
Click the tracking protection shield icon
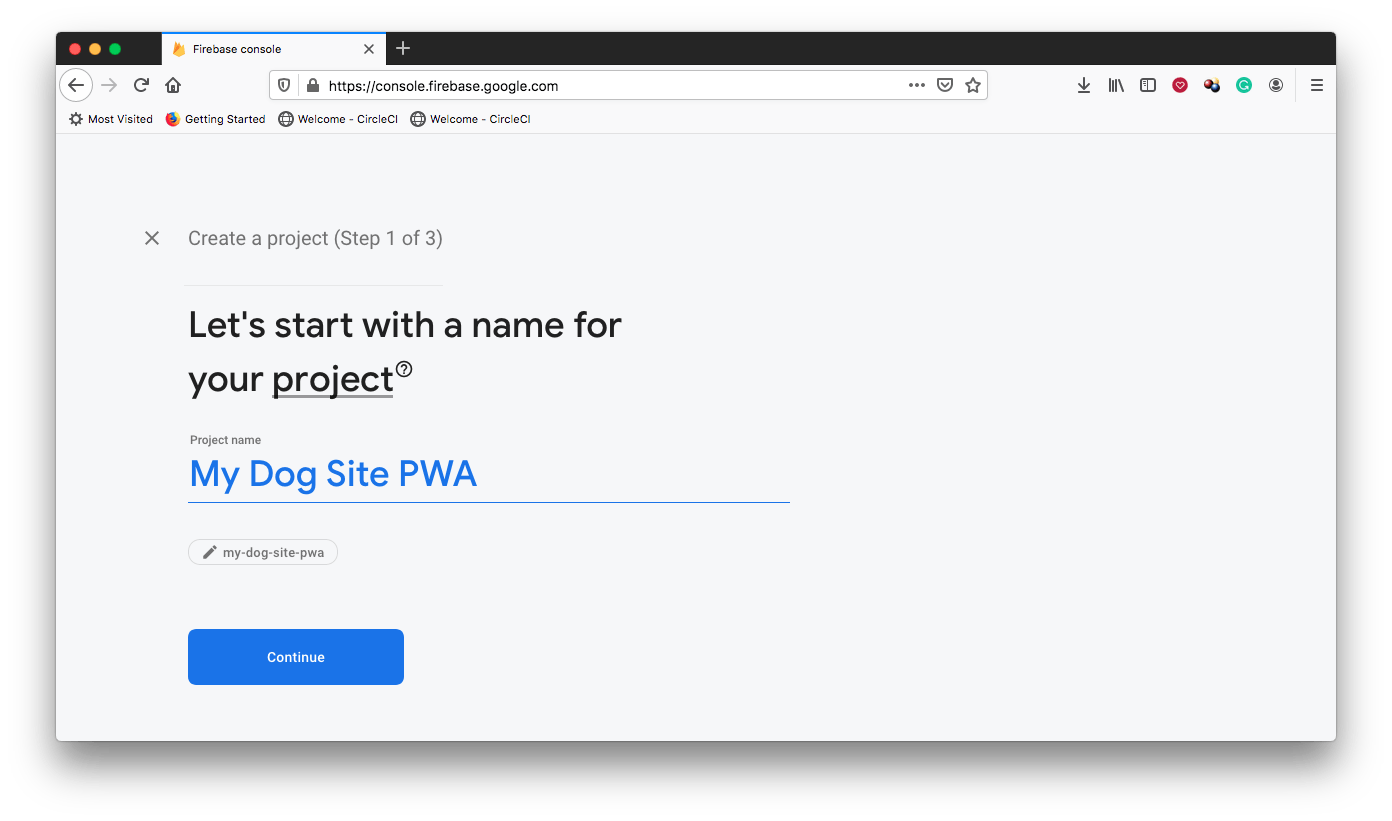(x=284, y=85)
